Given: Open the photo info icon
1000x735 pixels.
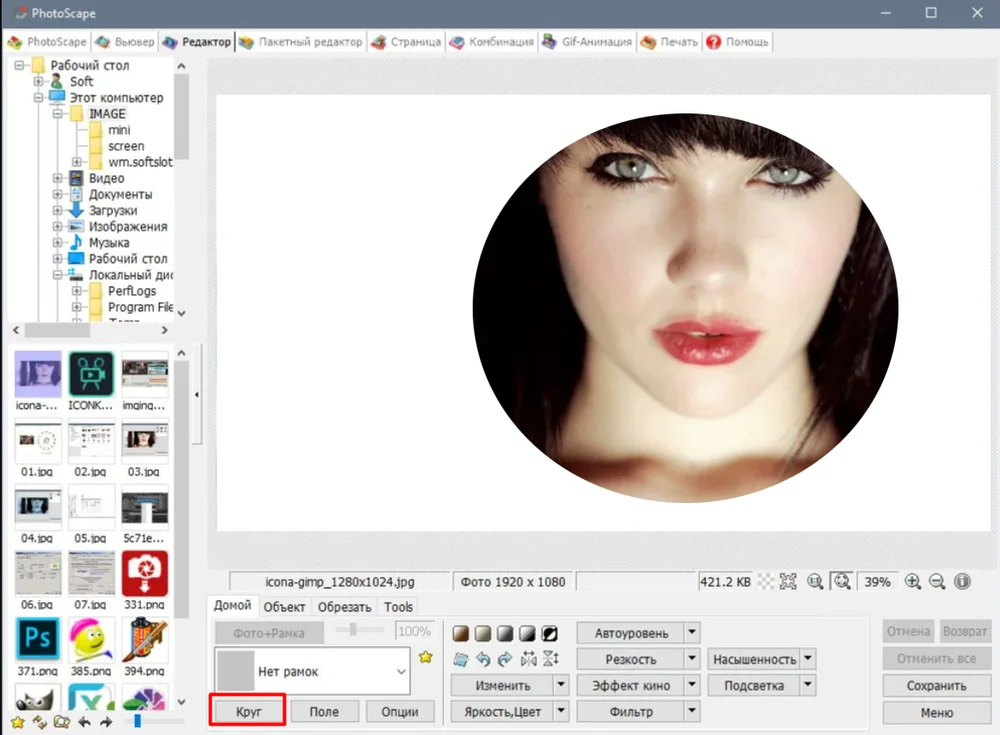Looking at the screenshot, I should 962,581.
